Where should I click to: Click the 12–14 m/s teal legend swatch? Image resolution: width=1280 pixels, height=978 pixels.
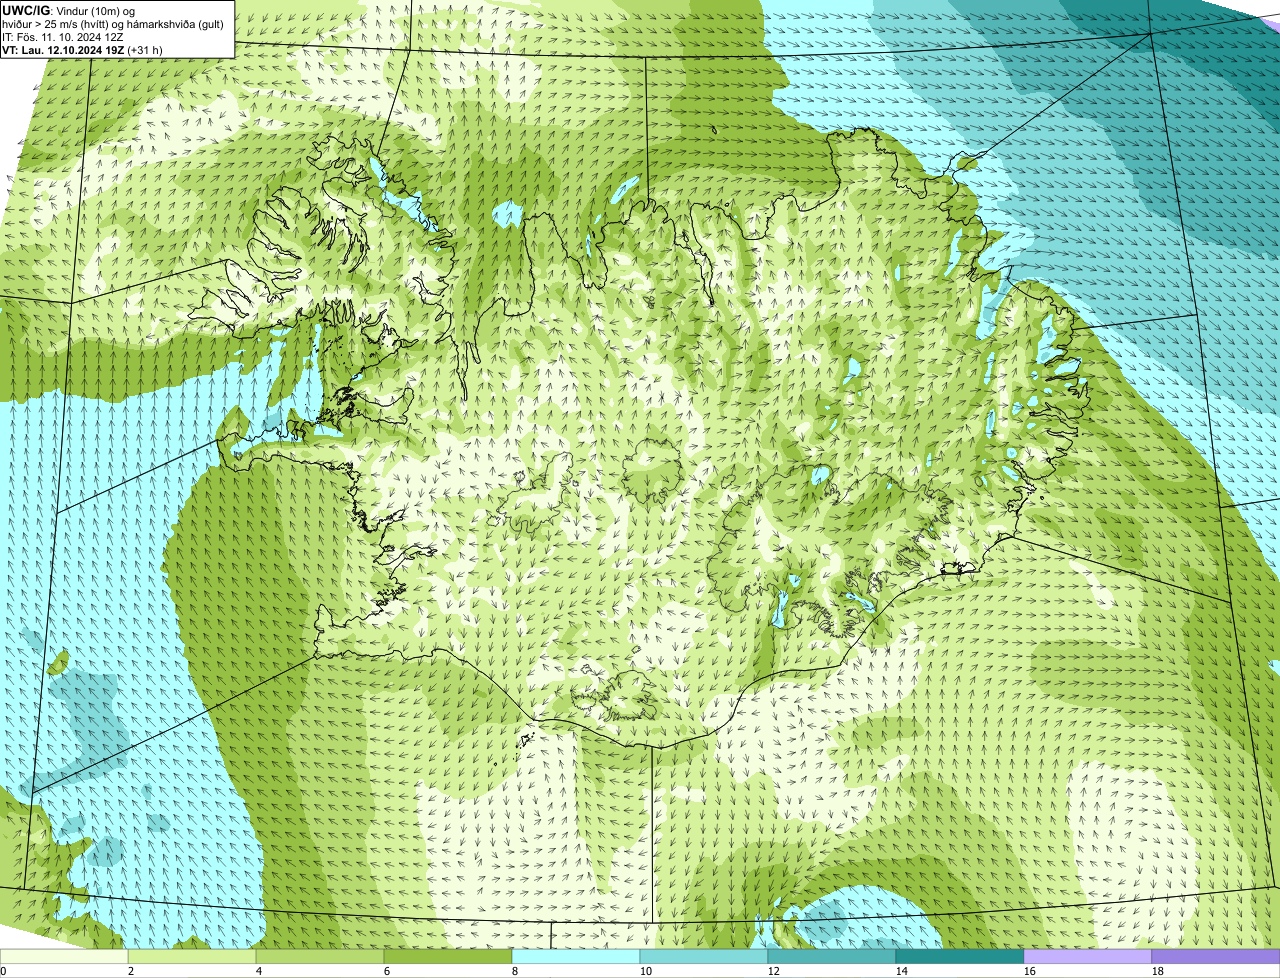tap(832, 957)
